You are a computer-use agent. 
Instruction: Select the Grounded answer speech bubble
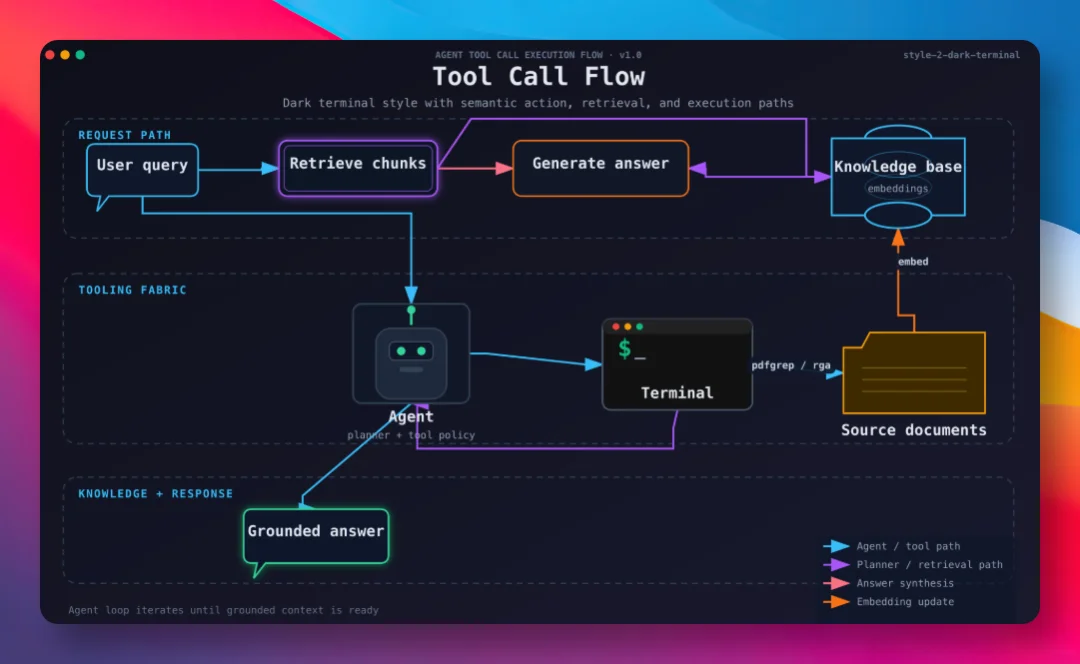click(316, 536)
